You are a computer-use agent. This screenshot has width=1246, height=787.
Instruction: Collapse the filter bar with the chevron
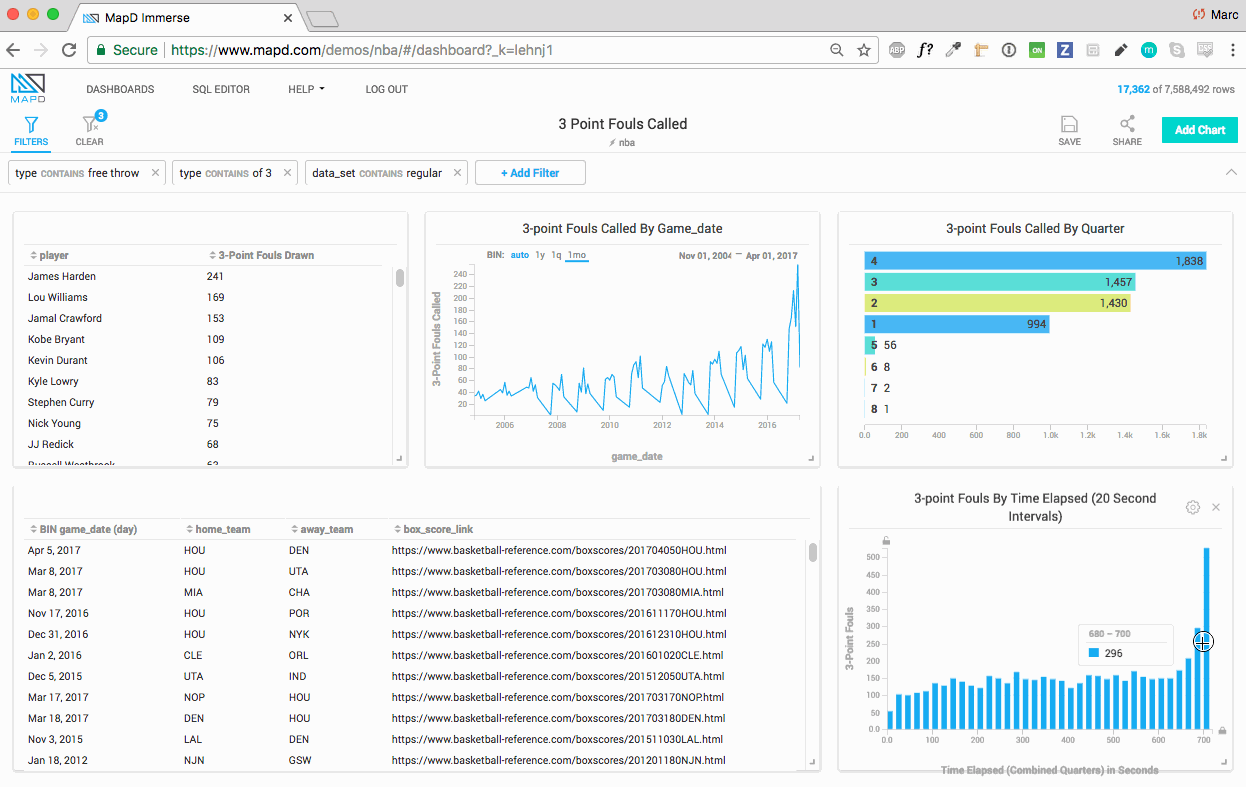point(1231,172)
